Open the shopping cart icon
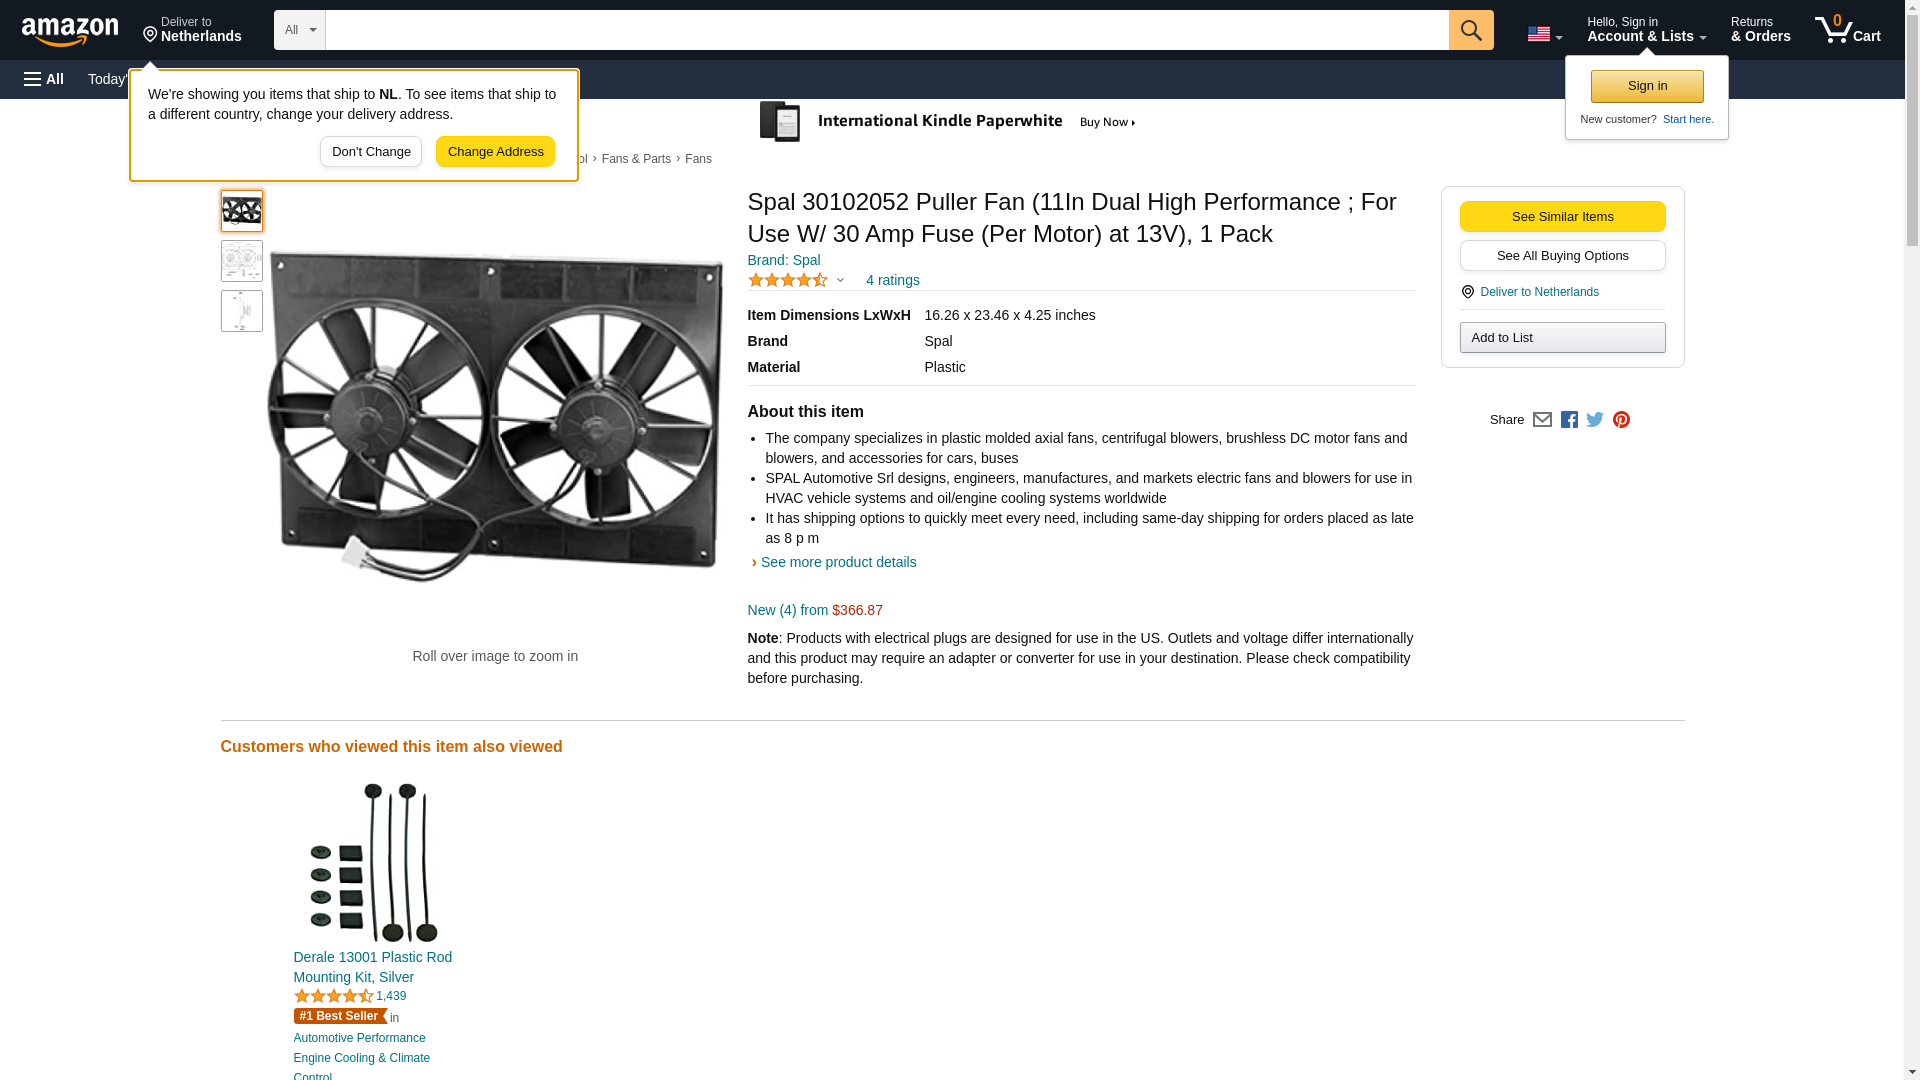The width and height of the screenshot is (1920, 1080). (x=1847, y=30)
